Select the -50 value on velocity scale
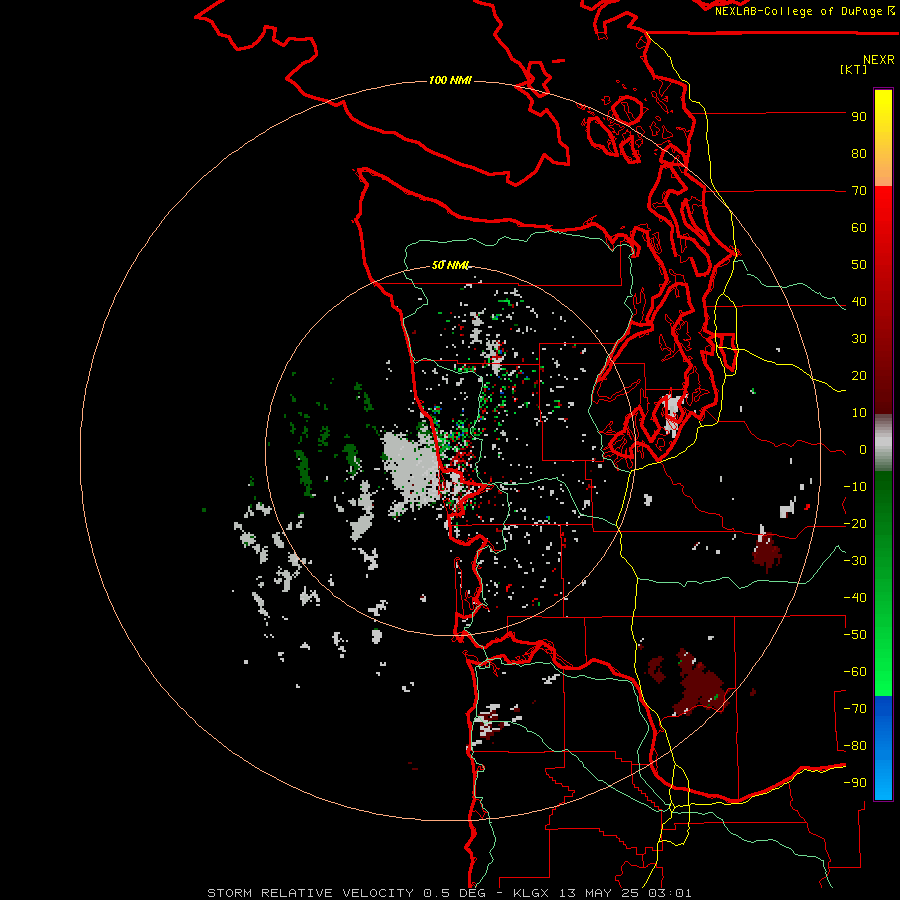The height and width of the screenshot is (900, 900). pyautogui.click(x=855, y=635)
